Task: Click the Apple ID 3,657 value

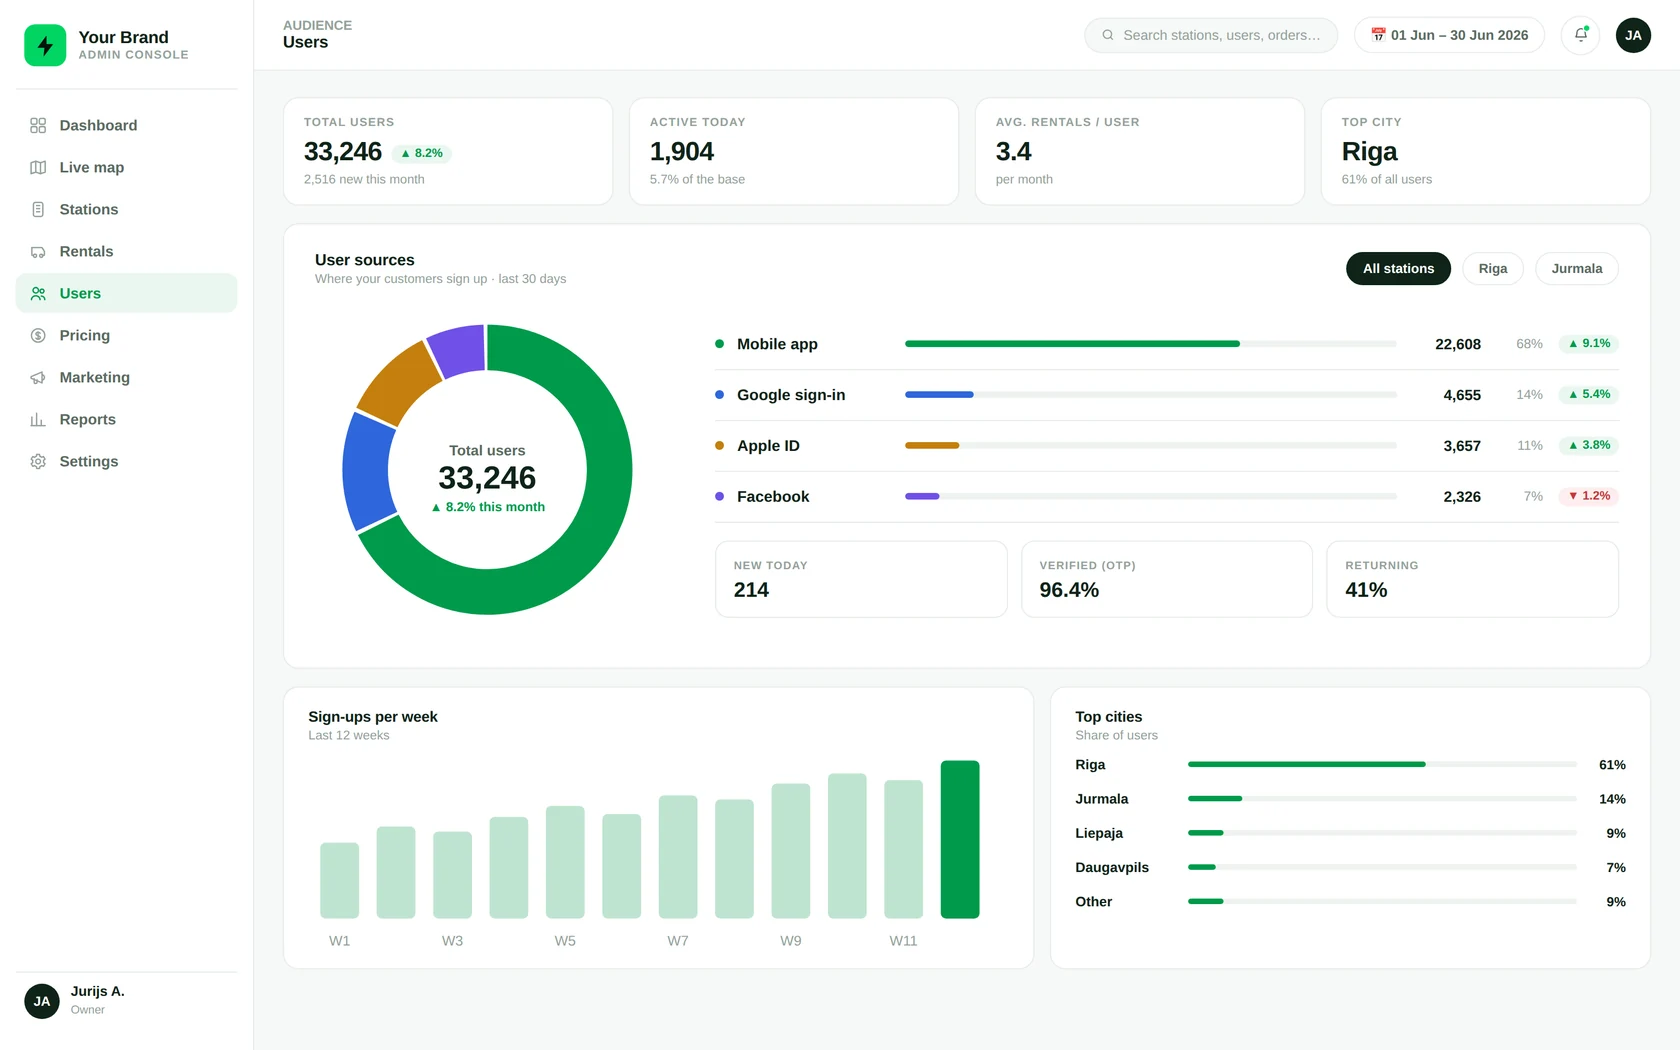Action: click(x=1462, y=446)
